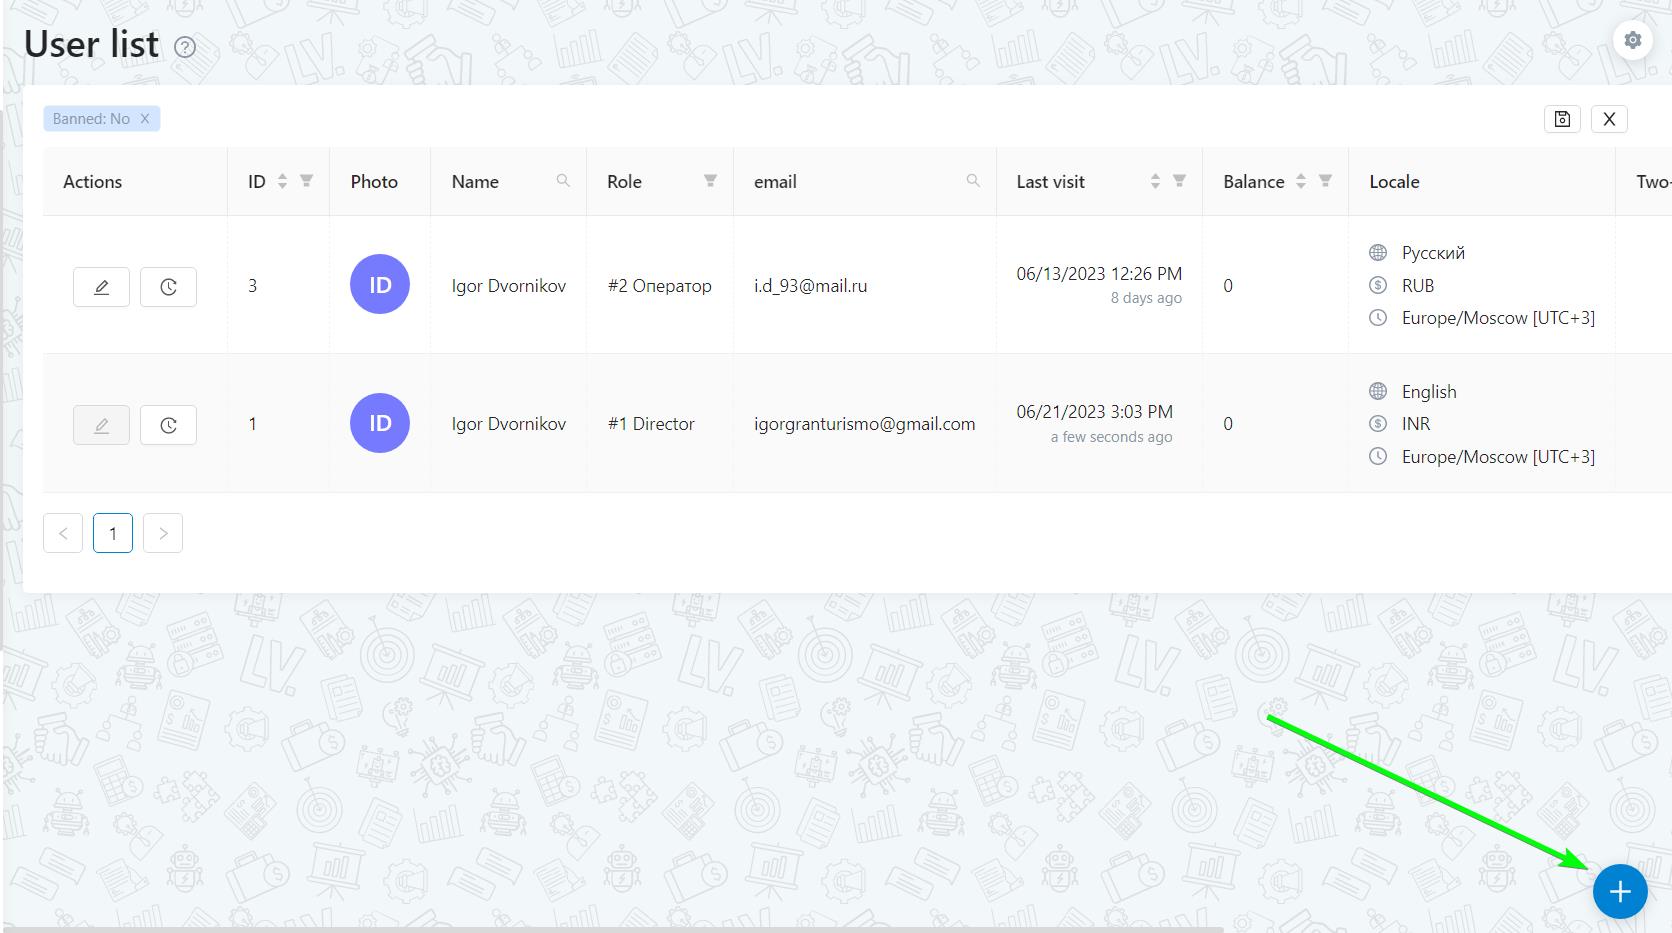Go to the next page of users

click(x=162, y=532)
